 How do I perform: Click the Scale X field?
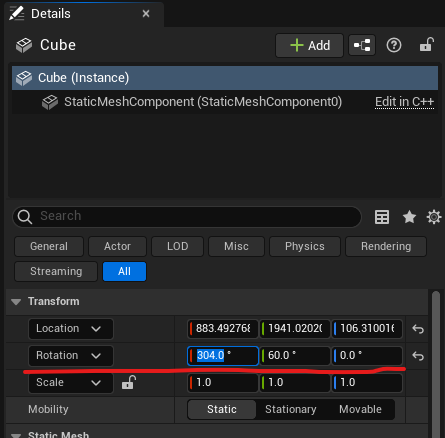click(x=223, y=383)
